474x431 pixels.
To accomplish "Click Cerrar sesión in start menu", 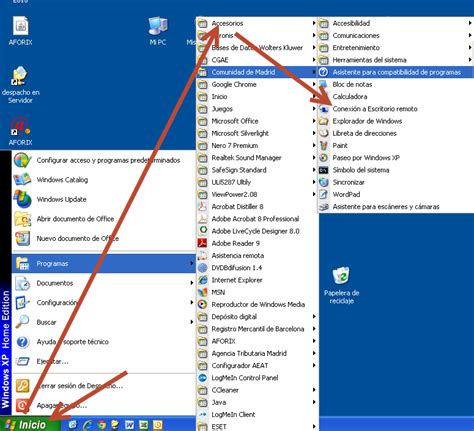I will pyautogui.click(x=104, y=386).
